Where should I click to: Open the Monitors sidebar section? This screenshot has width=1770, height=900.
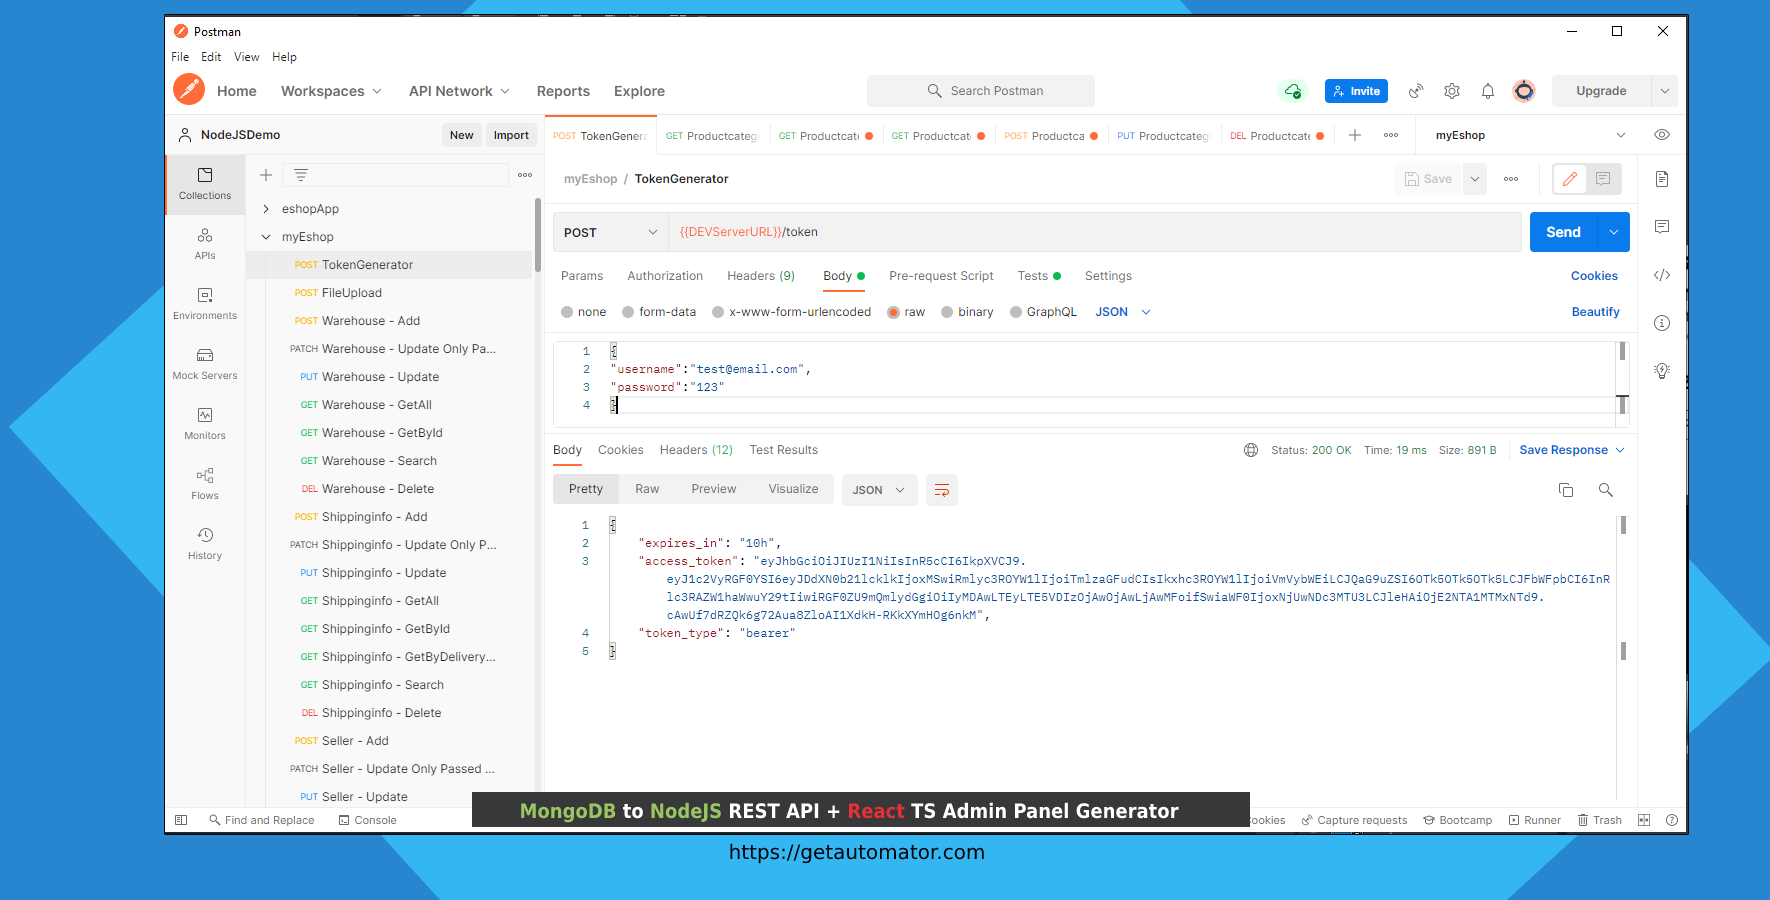(x=205, y=424)
